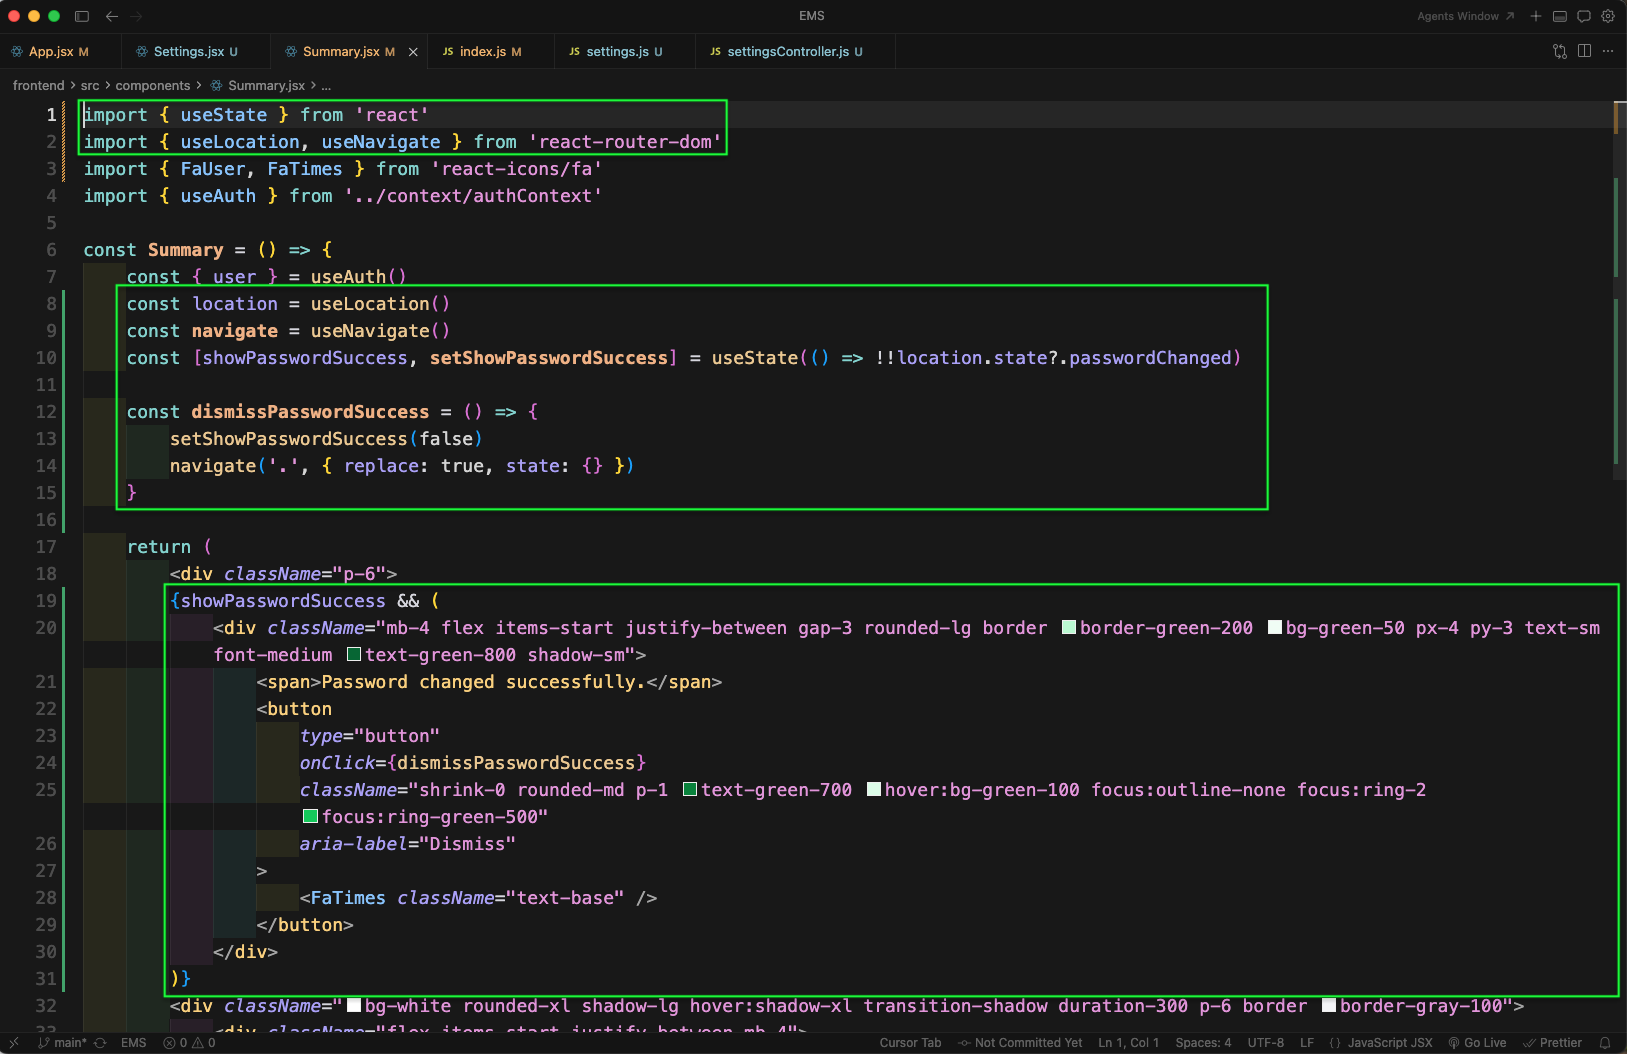Image resolution: width=1627 pixels, height=1054 pixels.
Task: Open the JavaScript JSX language mode selector
Action: point(1389,1043)
